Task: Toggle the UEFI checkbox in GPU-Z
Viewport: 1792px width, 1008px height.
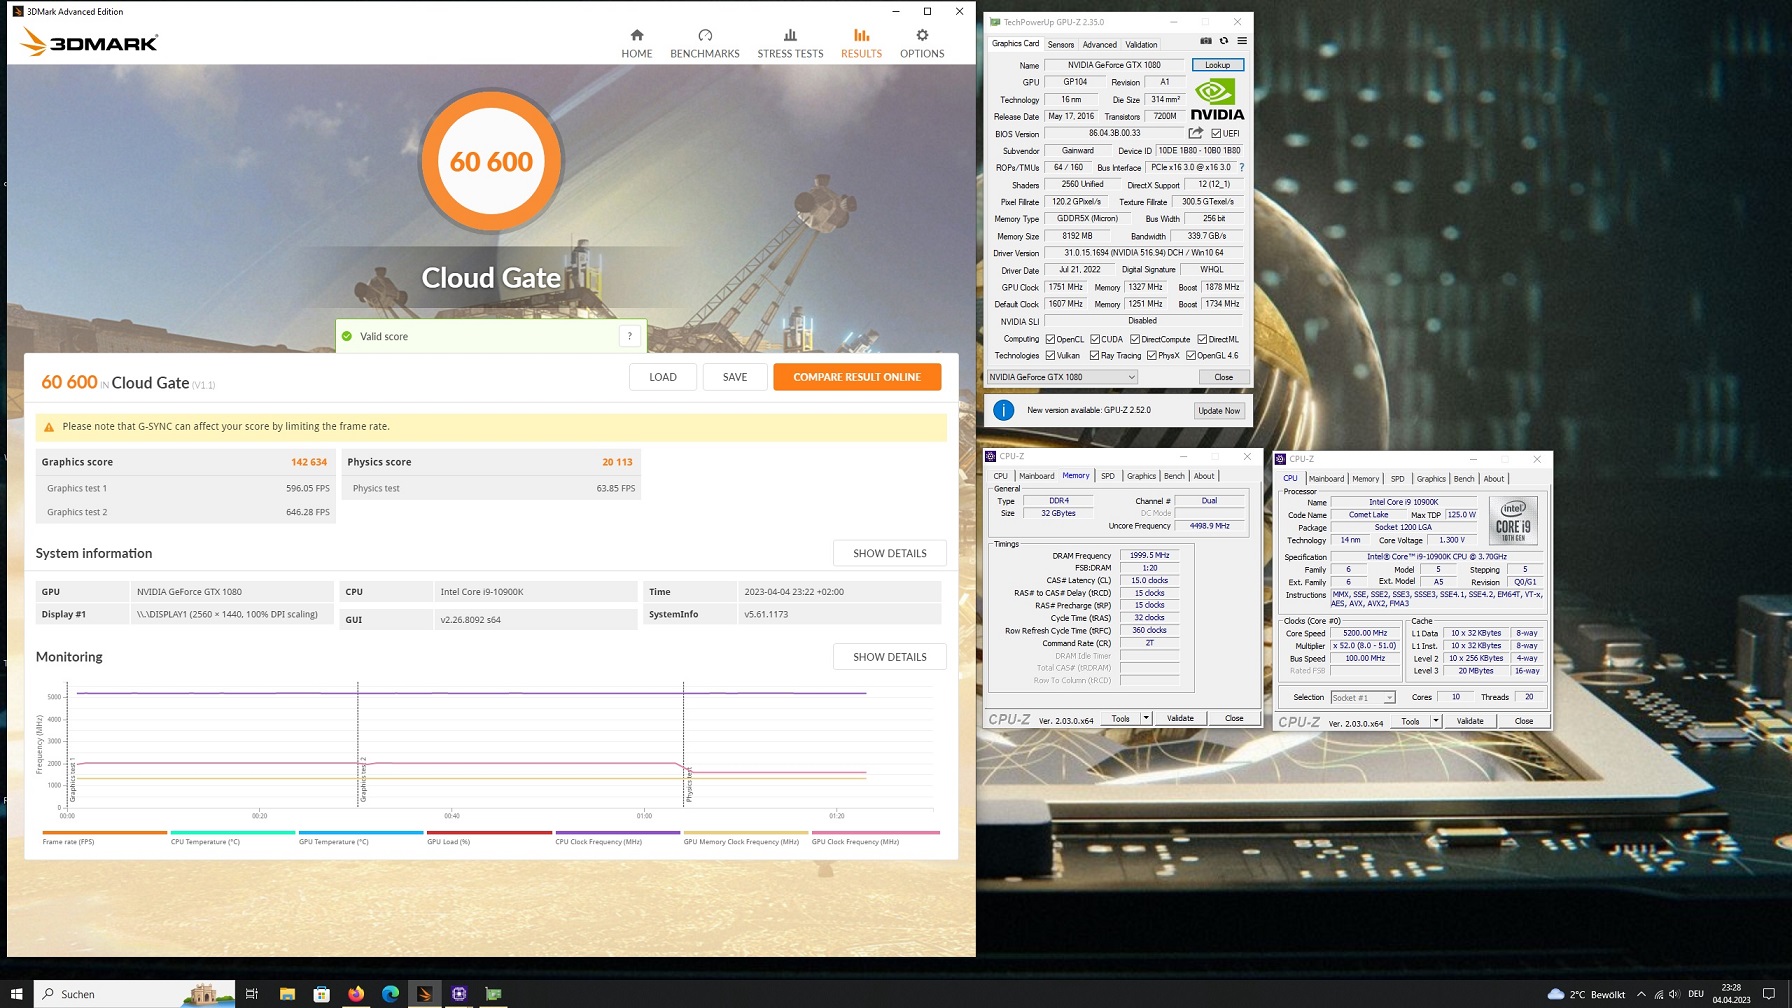Action: (x=1216, y=133)
